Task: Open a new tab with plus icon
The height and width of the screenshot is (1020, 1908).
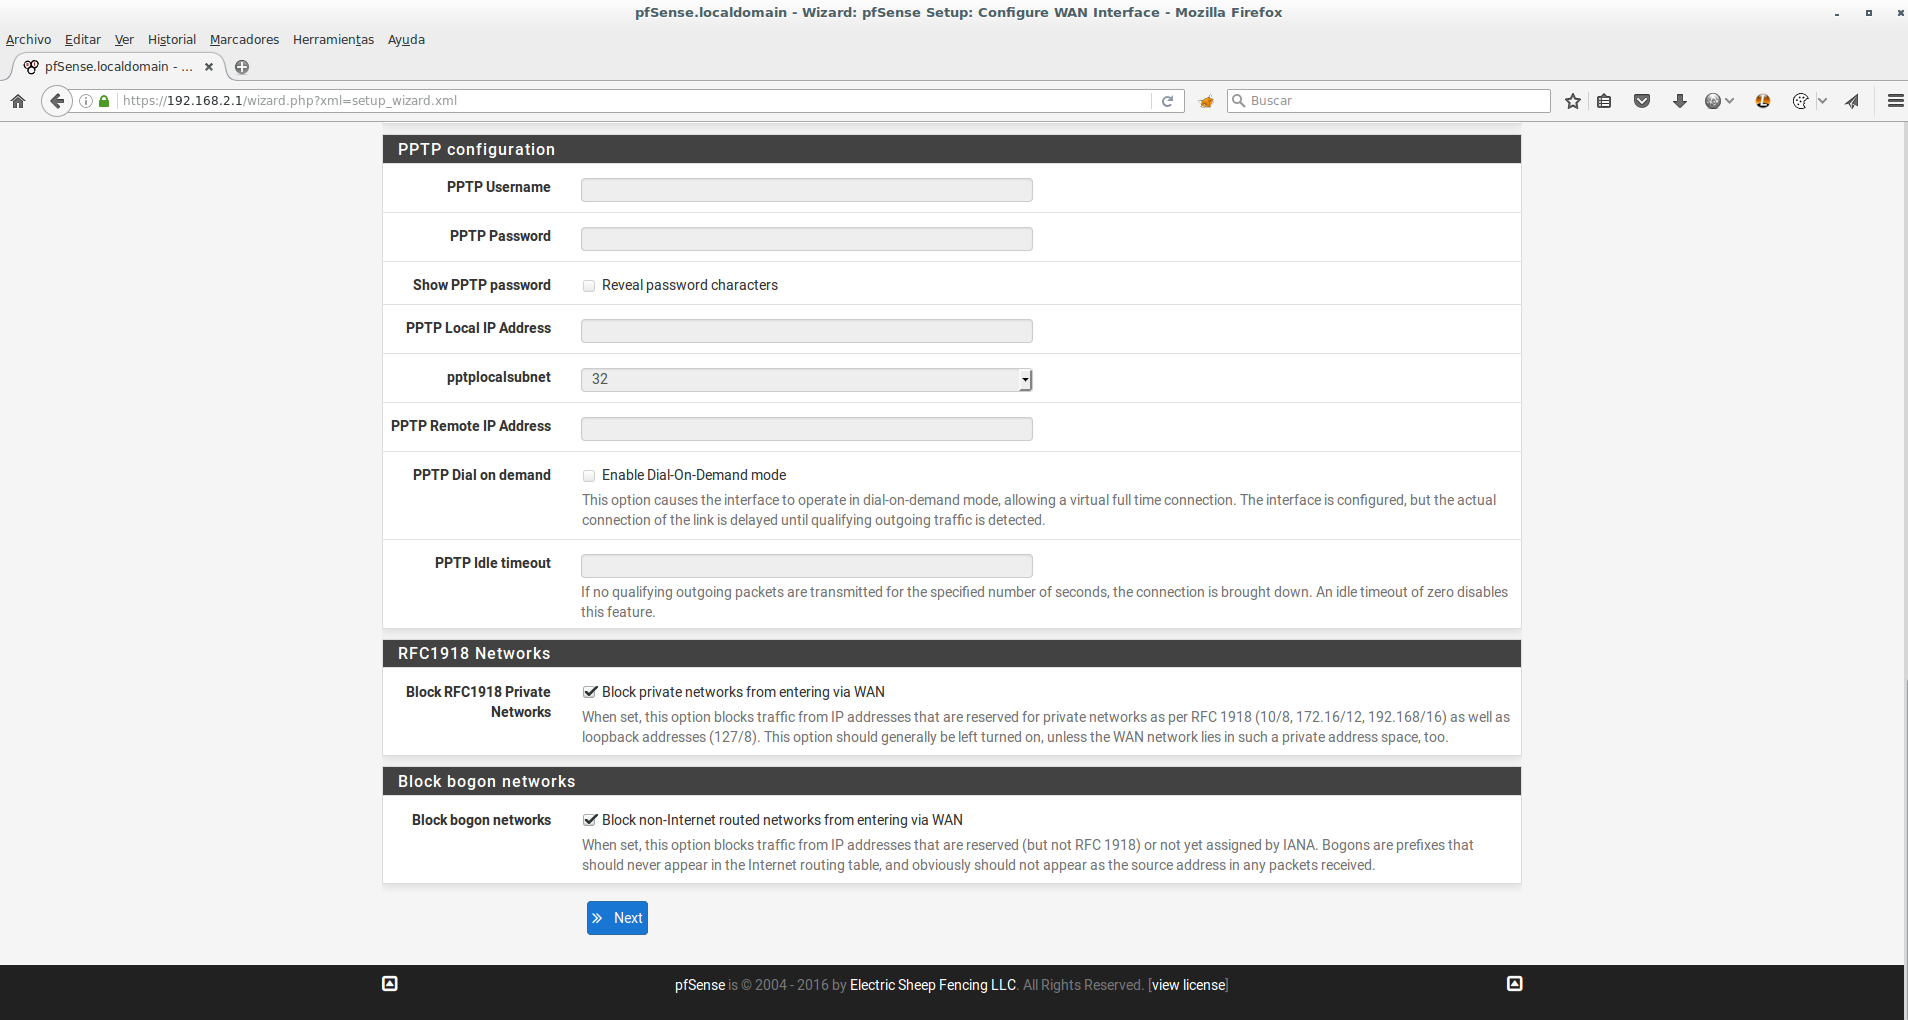Action: click(242, 67)
